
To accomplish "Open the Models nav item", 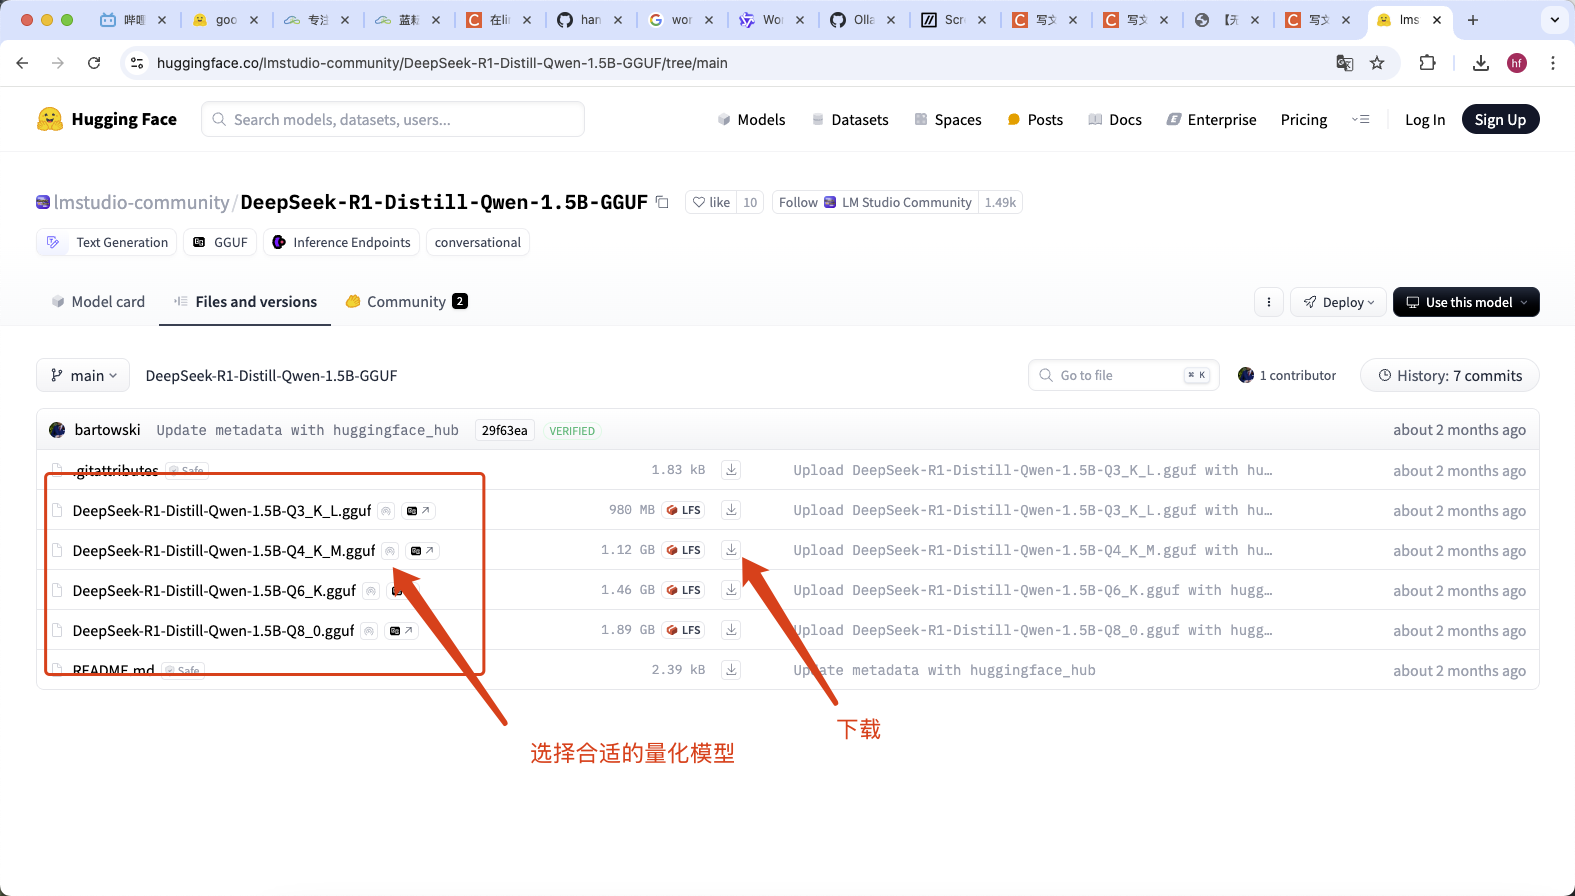I will click(x=752, y=119).
